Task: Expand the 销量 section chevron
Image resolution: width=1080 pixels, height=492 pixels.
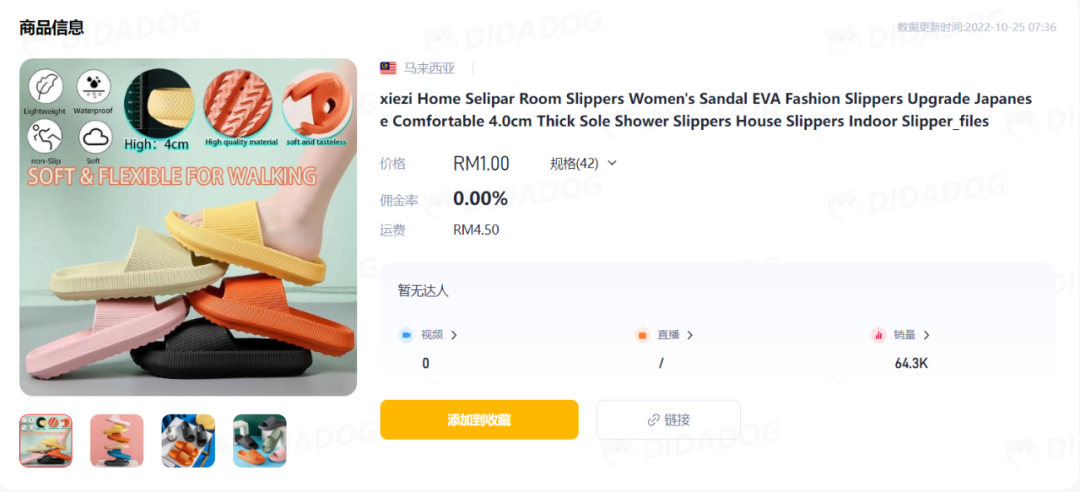Action: (x=926, y=335)
